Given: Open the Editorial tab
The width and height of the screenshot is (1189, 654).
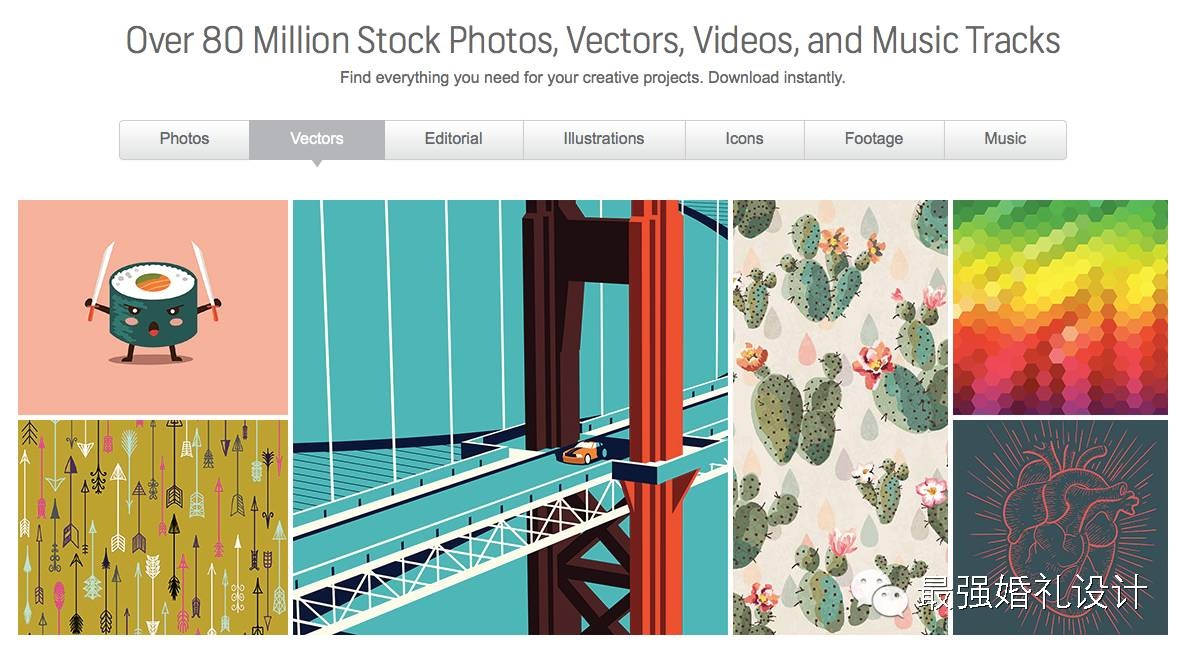Looking at the screenshot, I should point(453,139).
